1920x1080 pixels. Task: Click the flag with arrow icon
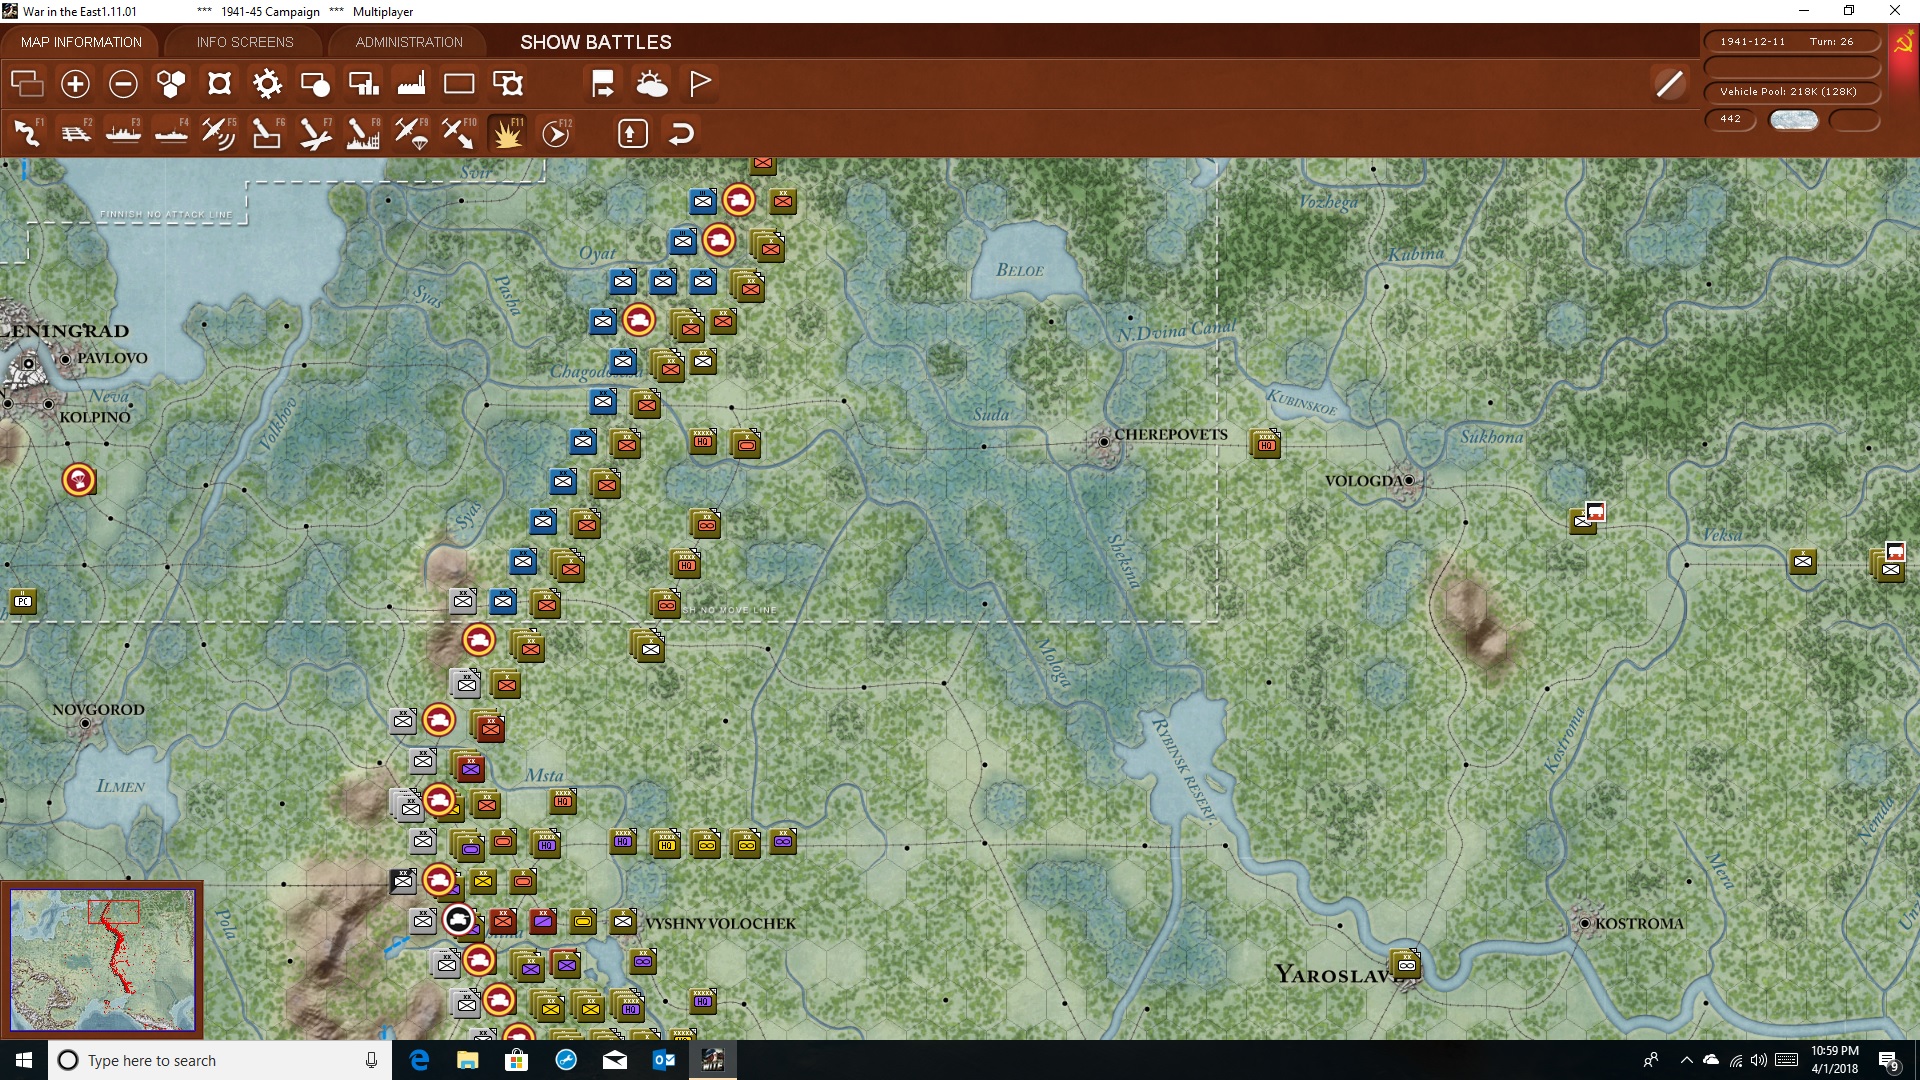click(603, 84)
